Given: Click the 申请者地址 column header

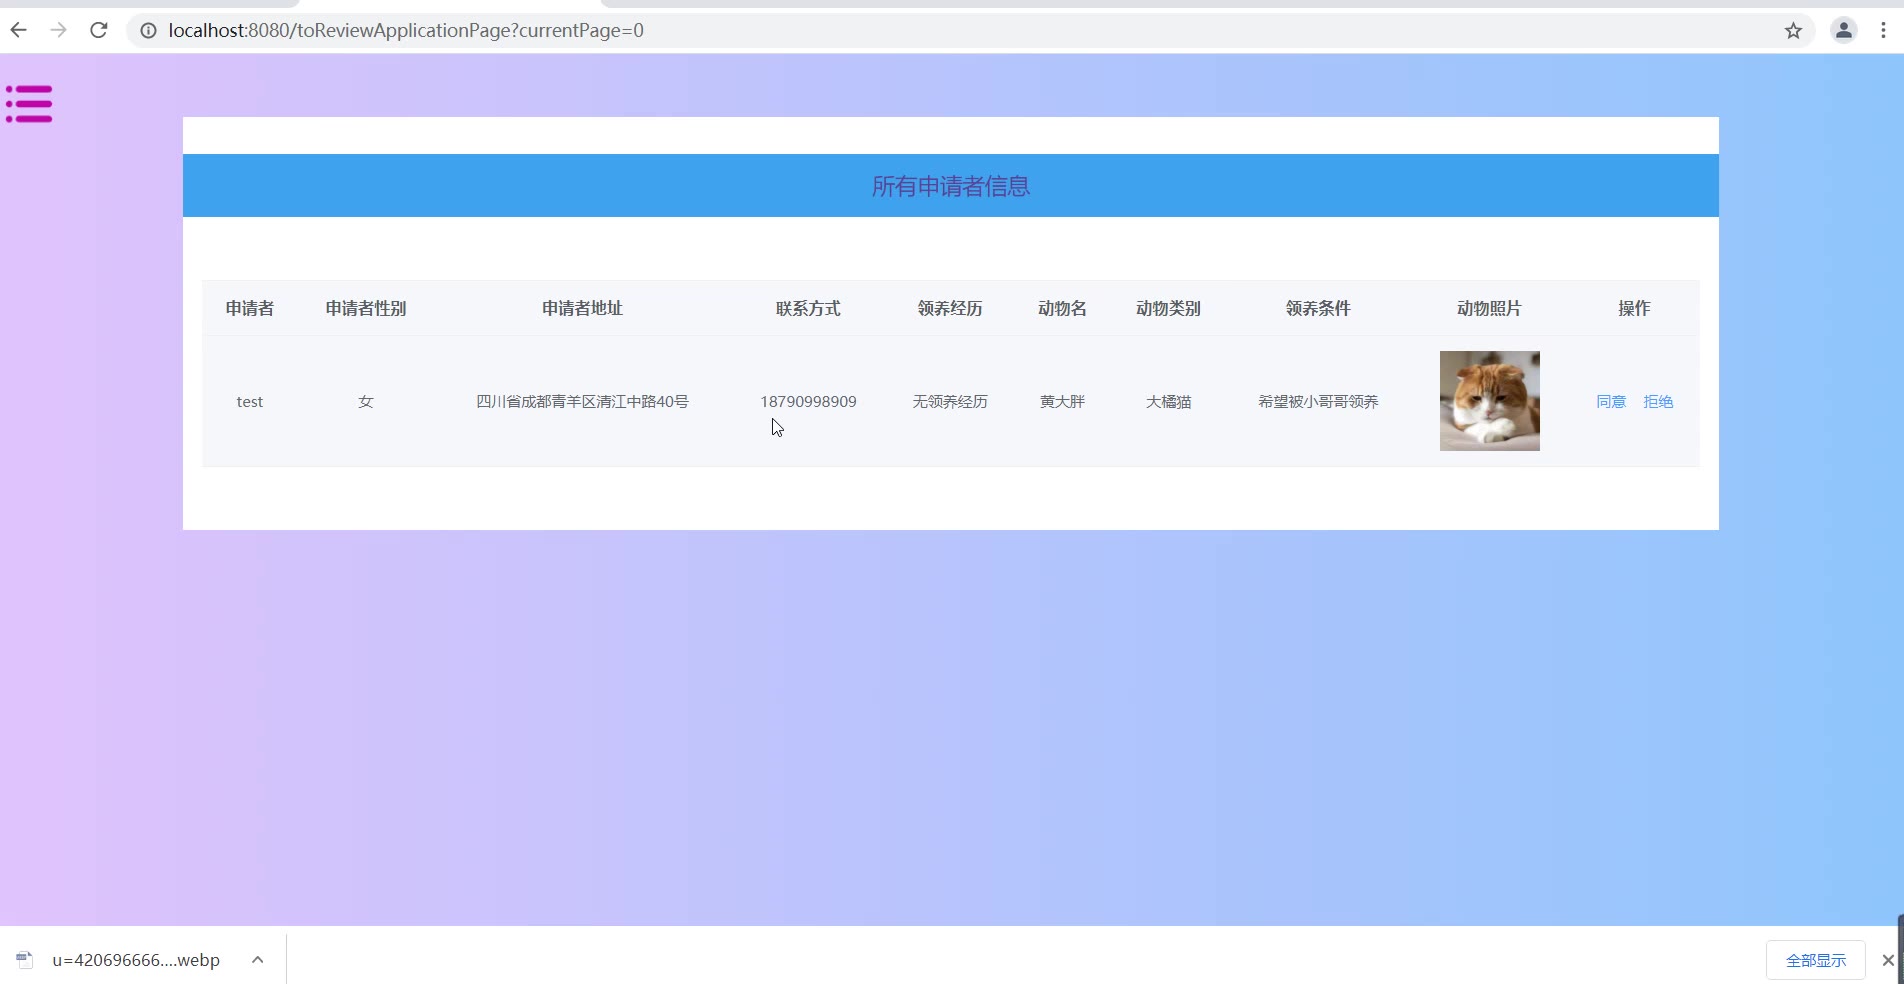Looking at the screenshot, I should [x=582, y=308].
